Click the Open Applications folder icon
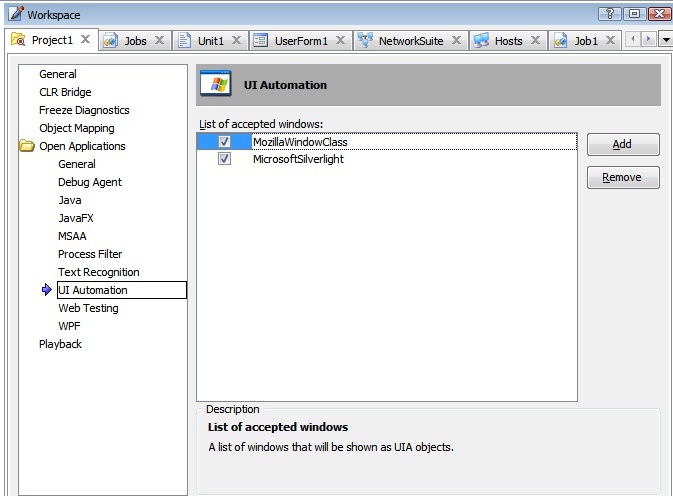Screen dimensions: 673x496 [x=27, y=146]
